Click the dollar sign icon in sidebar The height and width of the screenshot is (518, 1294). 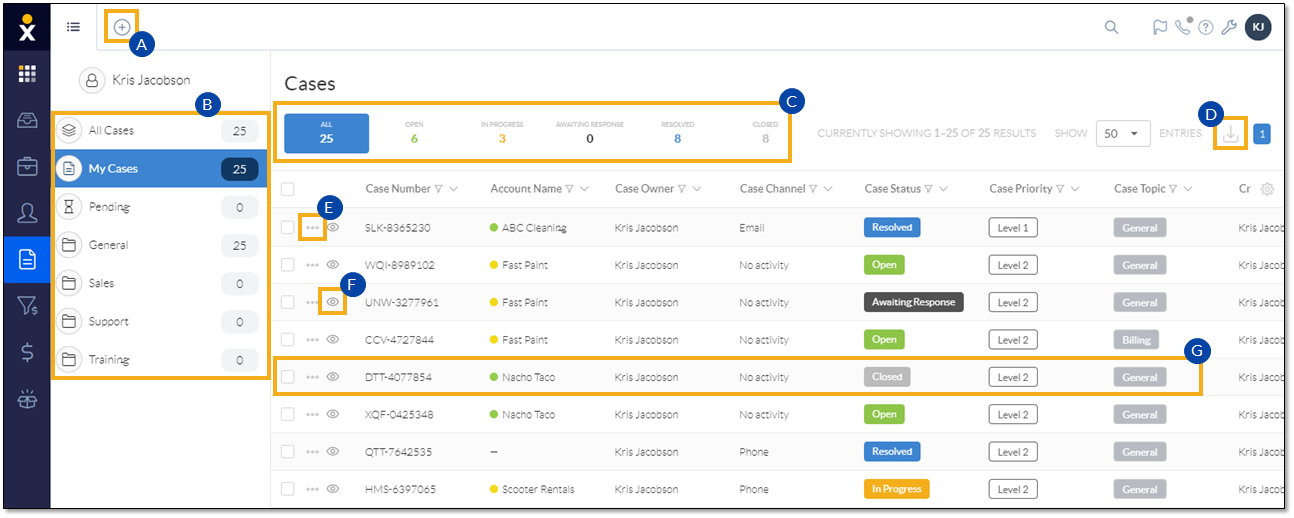(x=27, y=351)
